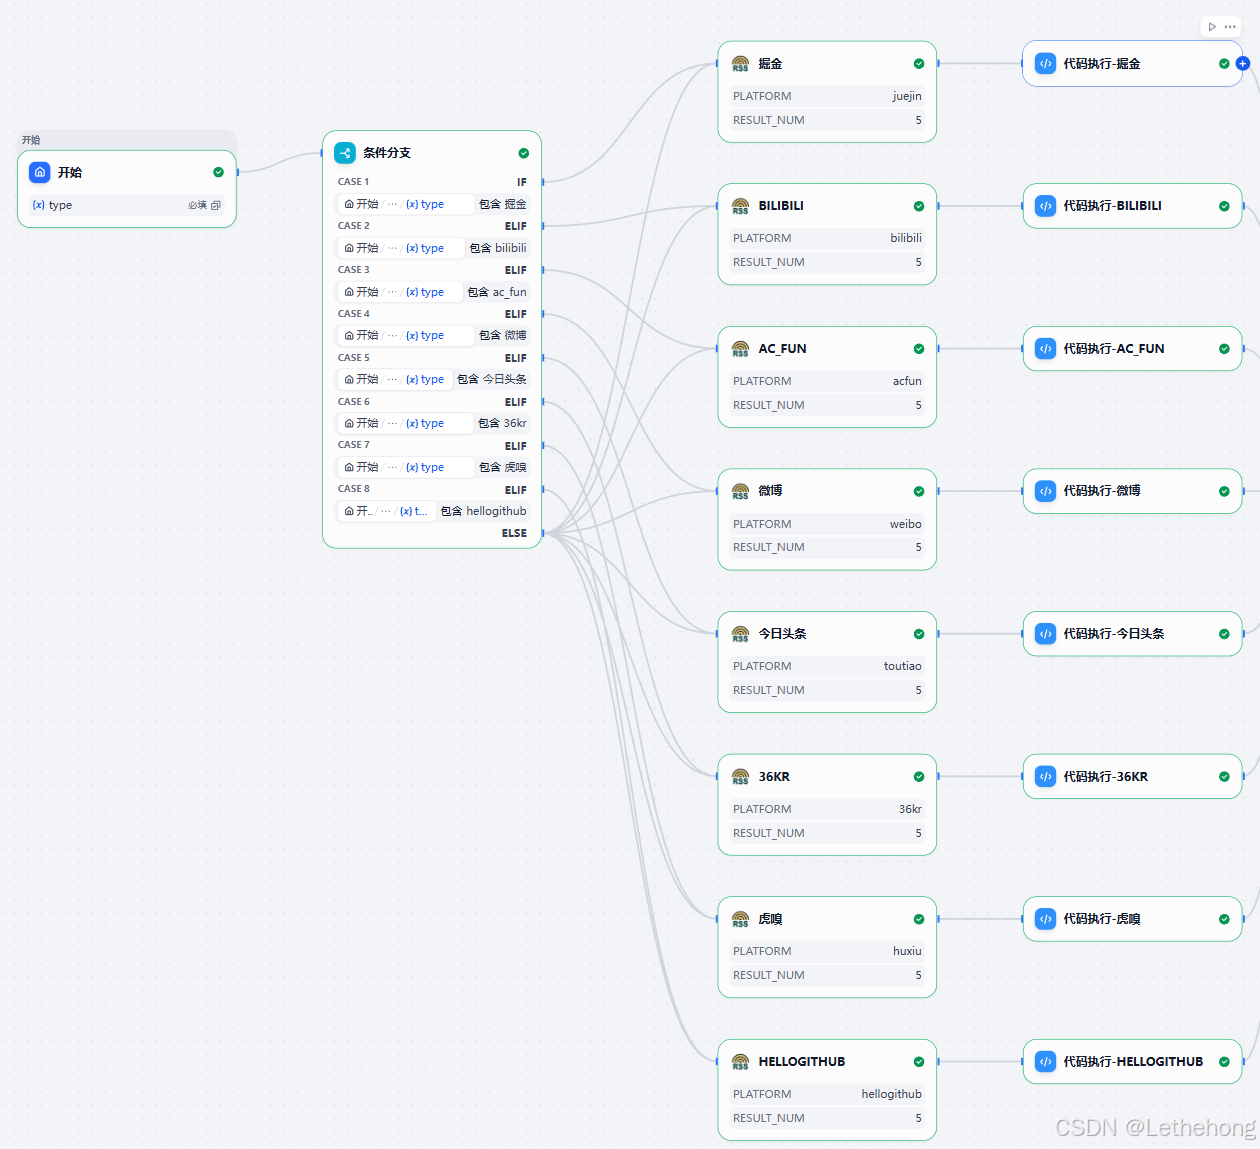Click code icon of 代码执行-36KR node
The height and width of the screenshot is (1149, 1260).
pyautogui.click(x=1045, y=776)
